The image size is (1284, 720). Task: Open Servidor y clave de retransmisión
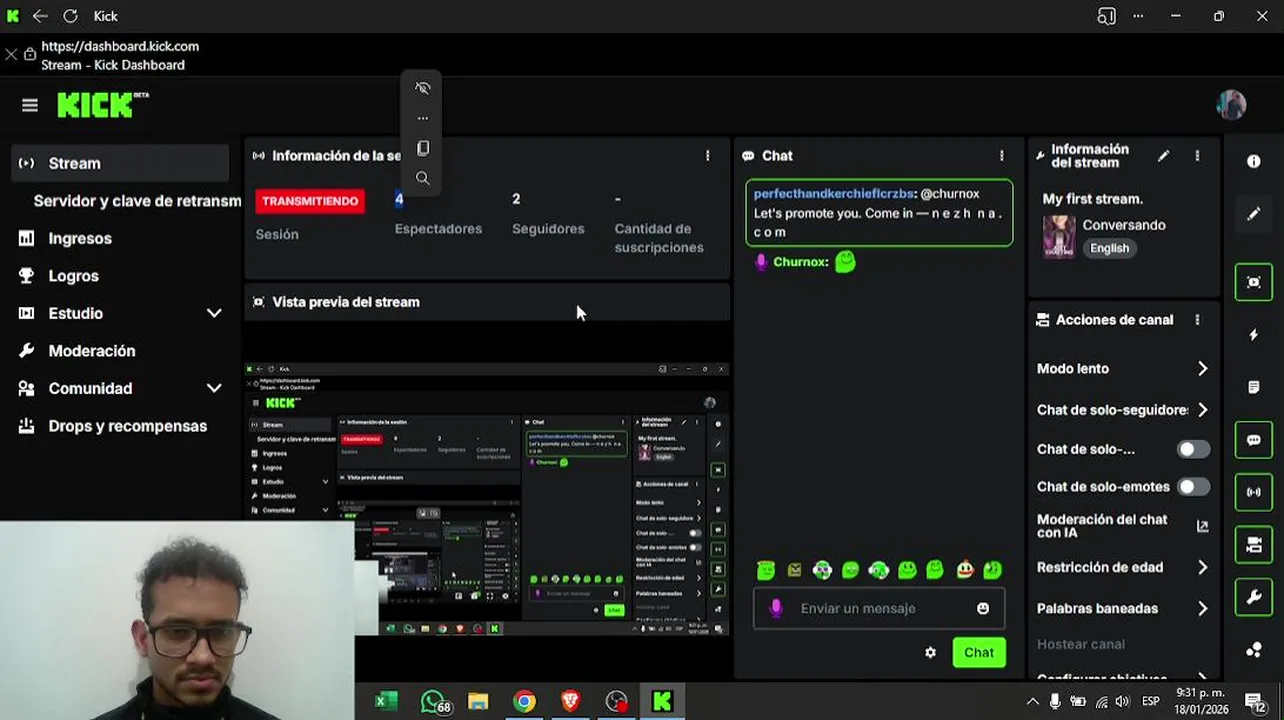(137, 201)
